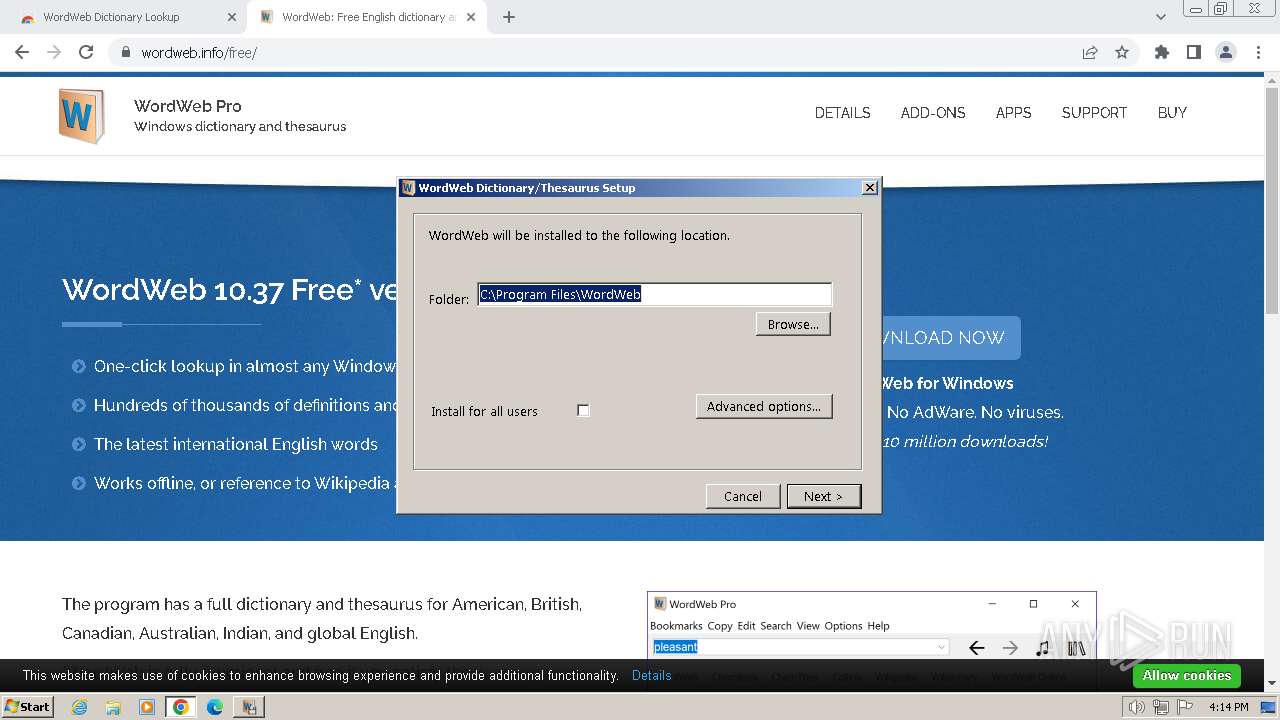Screen dimensions: 1280x720
Task: Open the ADD-ONS site menu
Action: point(933,113)
